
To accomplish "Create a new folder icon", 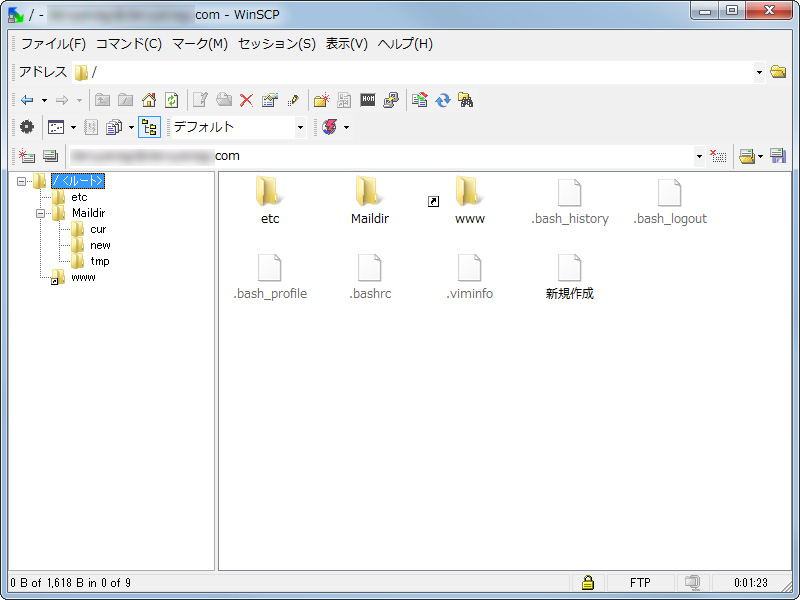I will [x=321, y=100].
